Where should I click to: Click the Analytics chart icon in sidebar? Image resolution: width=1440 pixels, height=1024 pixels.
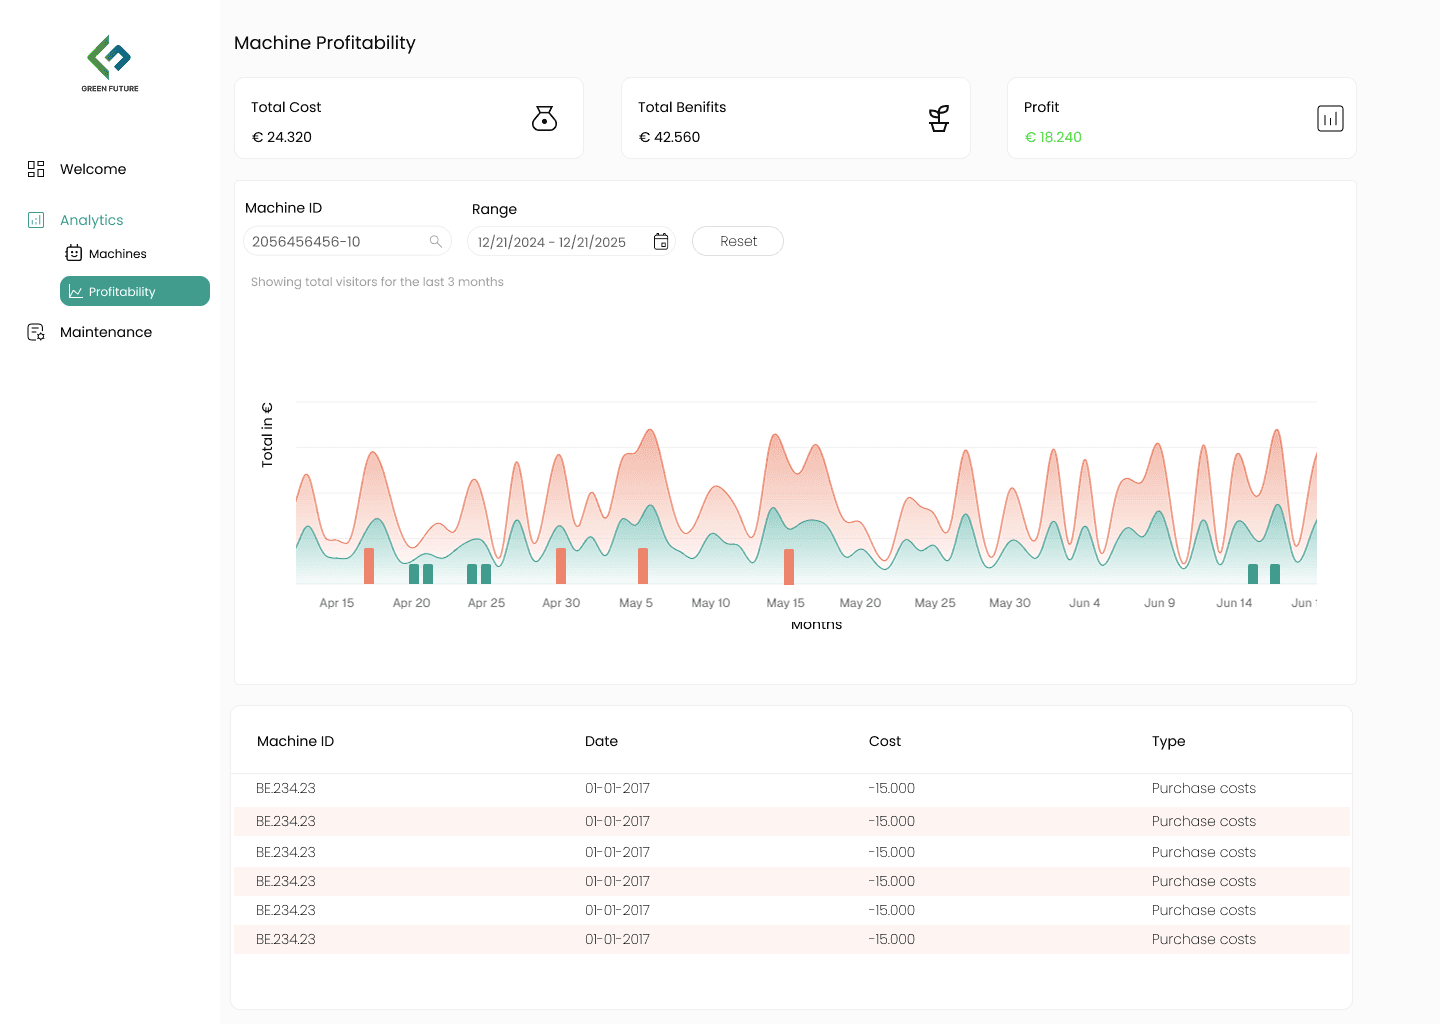tap(36, 220)
